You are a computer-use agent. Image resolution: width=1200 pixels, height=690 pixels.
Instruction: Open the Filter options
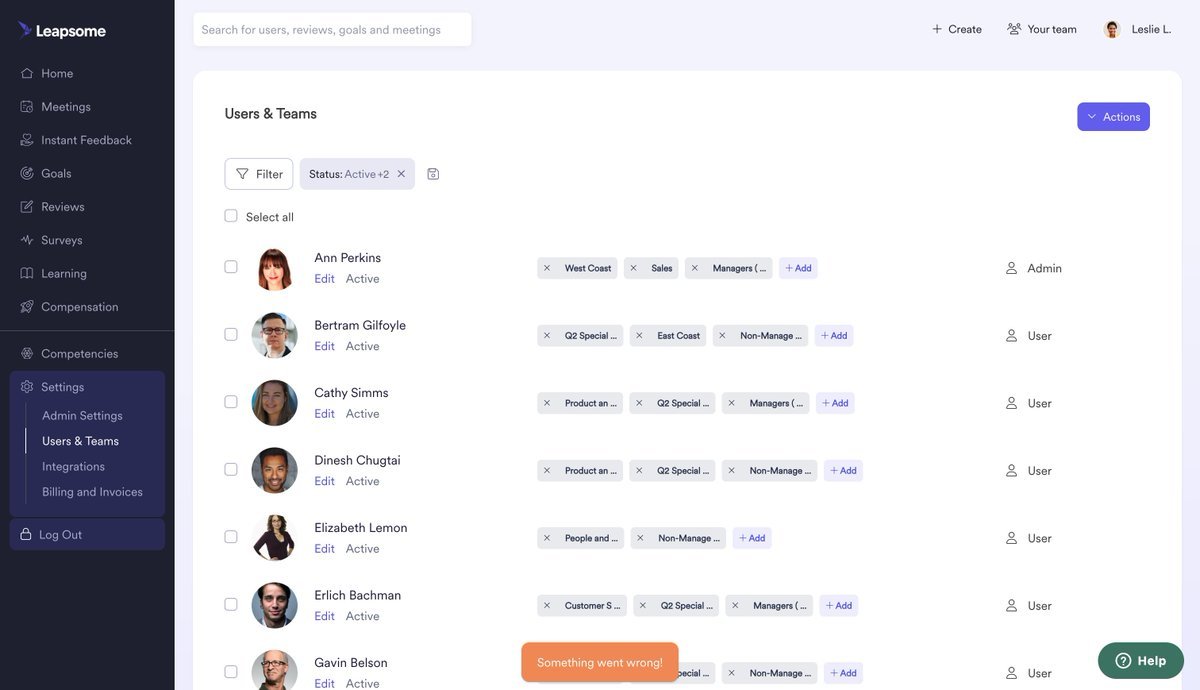coord(259,174)
